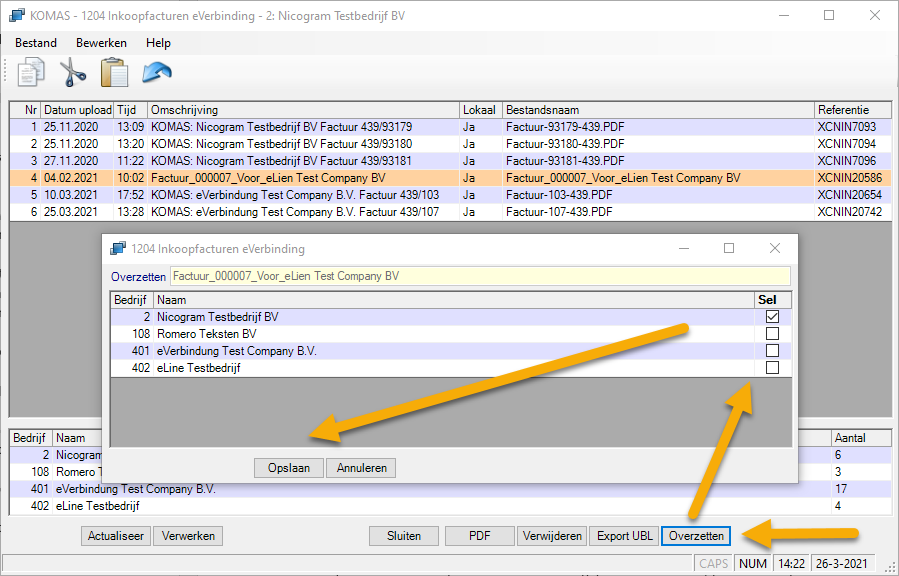Click the Verwerken button

188,536
